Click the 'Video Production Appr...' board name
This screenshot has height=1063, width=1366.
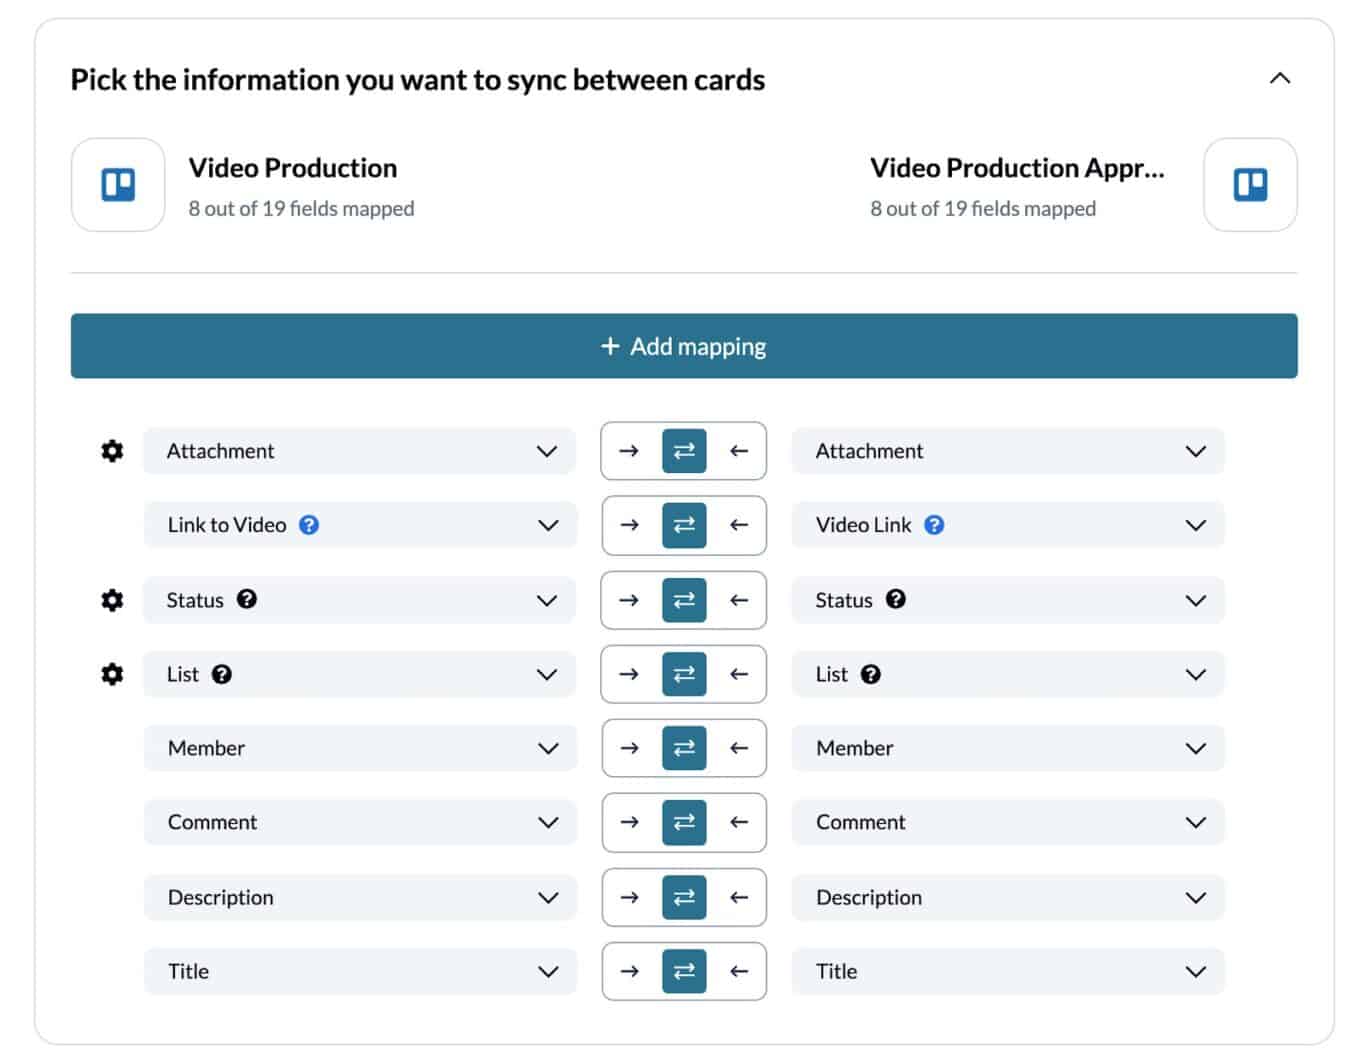tap(1017, 168)
